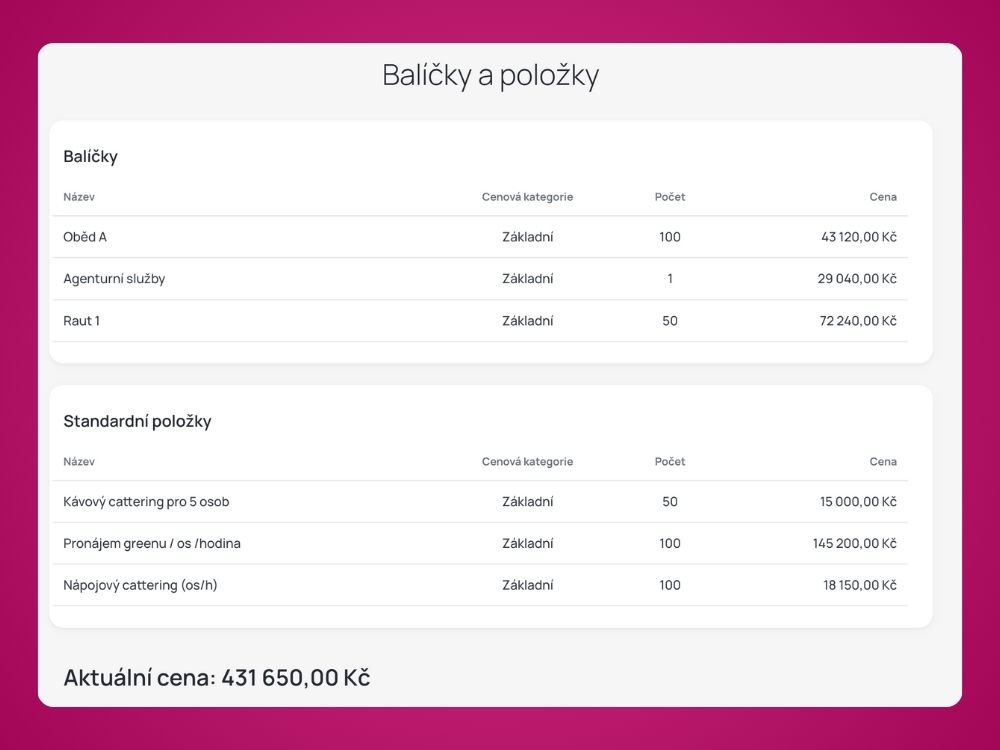
Task: Click Počet header in Balíčky table
Action: (x=670, y=197)
